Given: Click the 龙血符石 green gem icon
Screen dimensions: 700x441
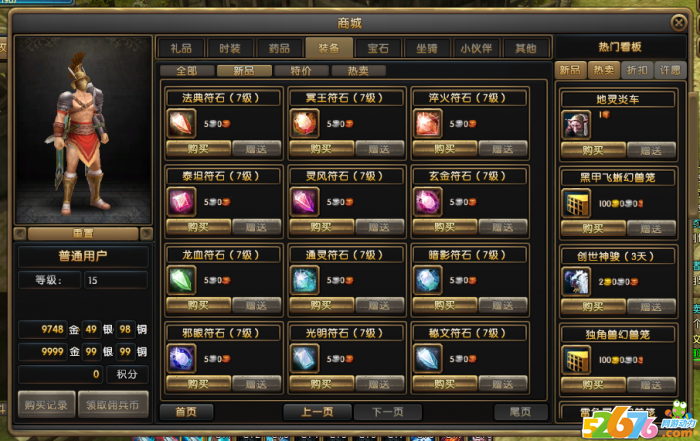Looking at the screenshot, I should point(181,280).
